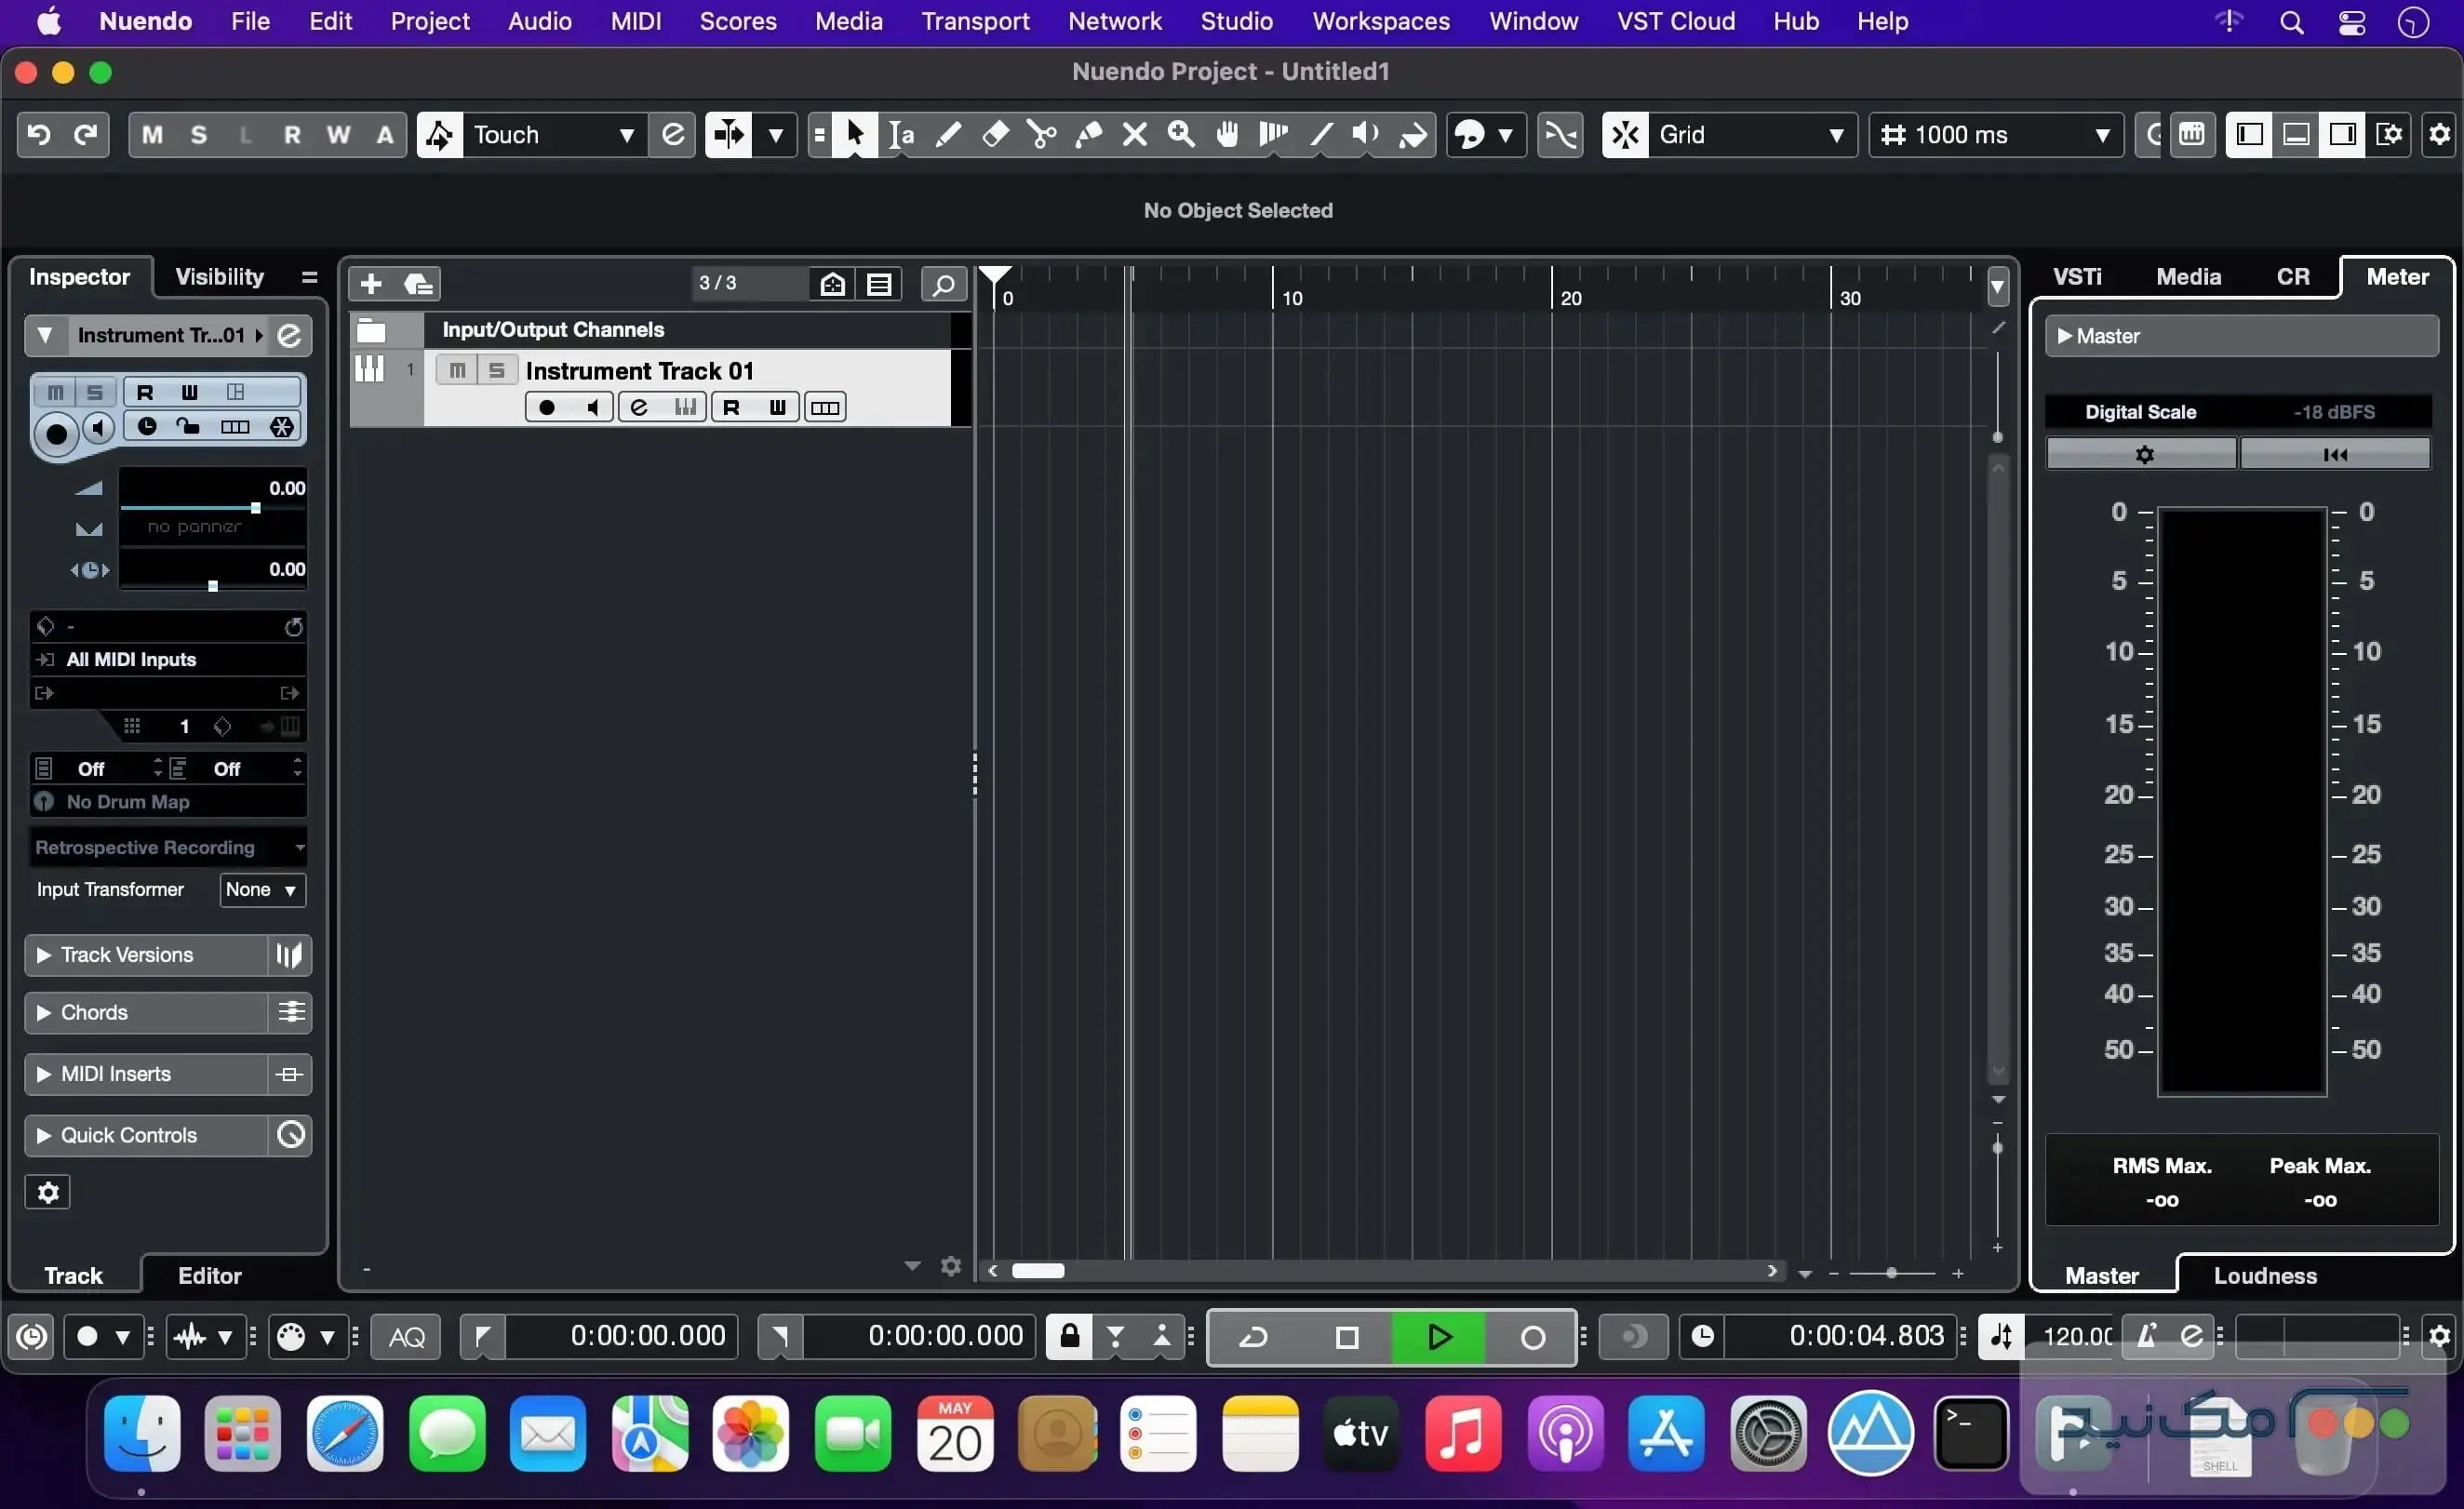Click the Loudness tab button
This screenshot has height=1509, width=2464.
point(2264,1276)
